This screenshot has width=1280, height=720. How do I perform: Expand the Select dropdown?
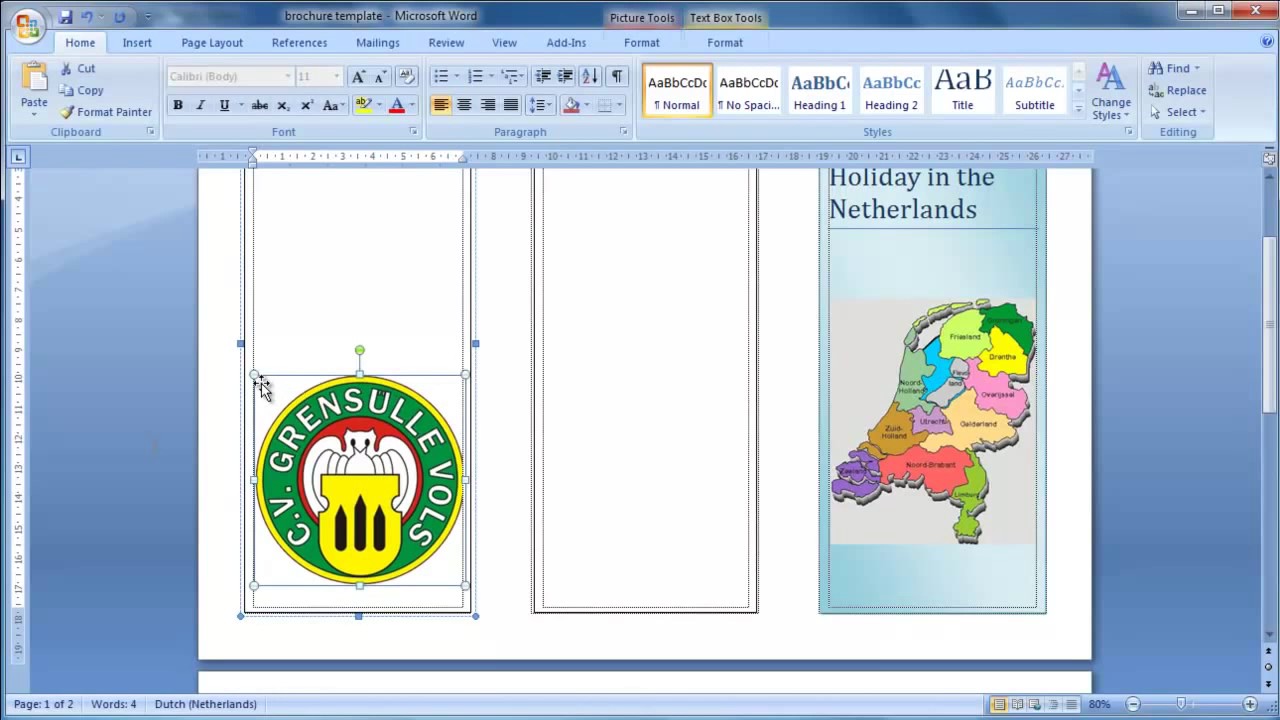(x=1203, y=112)
